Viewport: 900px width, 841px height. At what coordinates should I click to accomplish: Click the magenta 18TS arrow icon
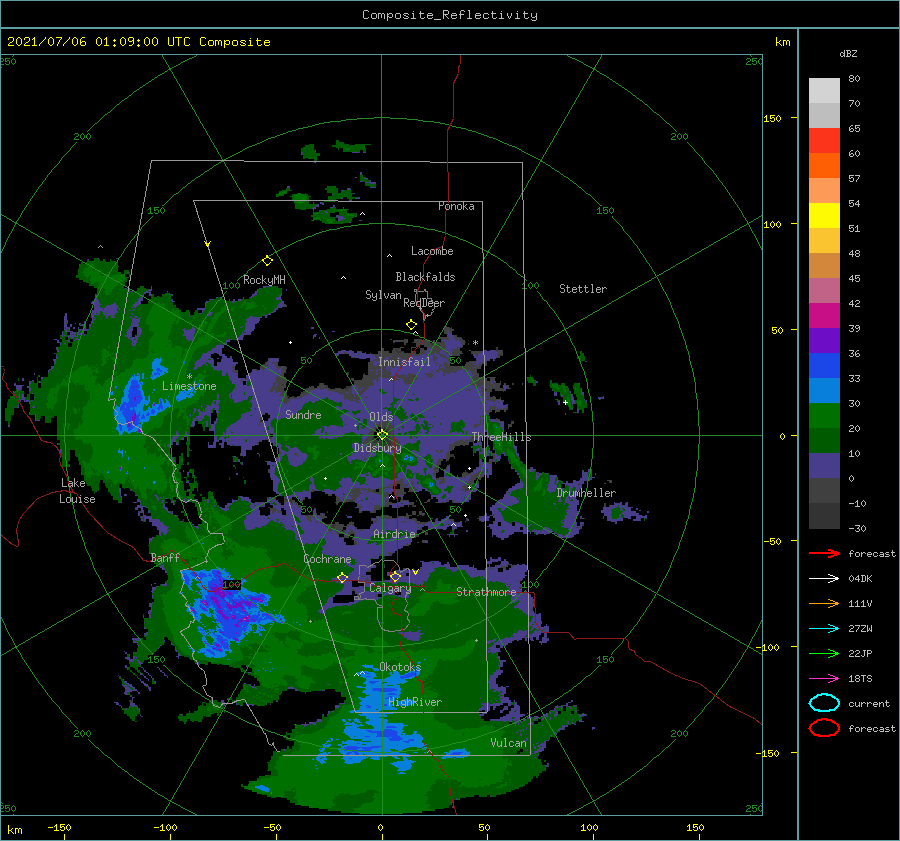coord(824,679)
